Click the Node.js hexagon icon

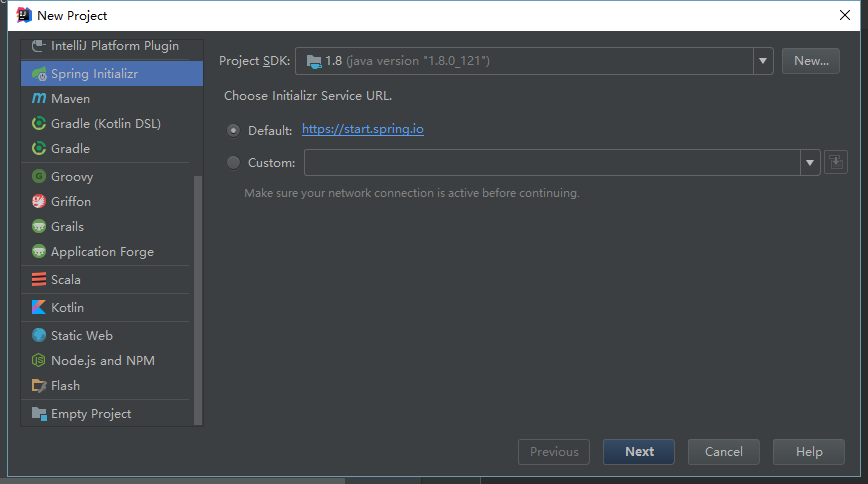pos(39,361)
